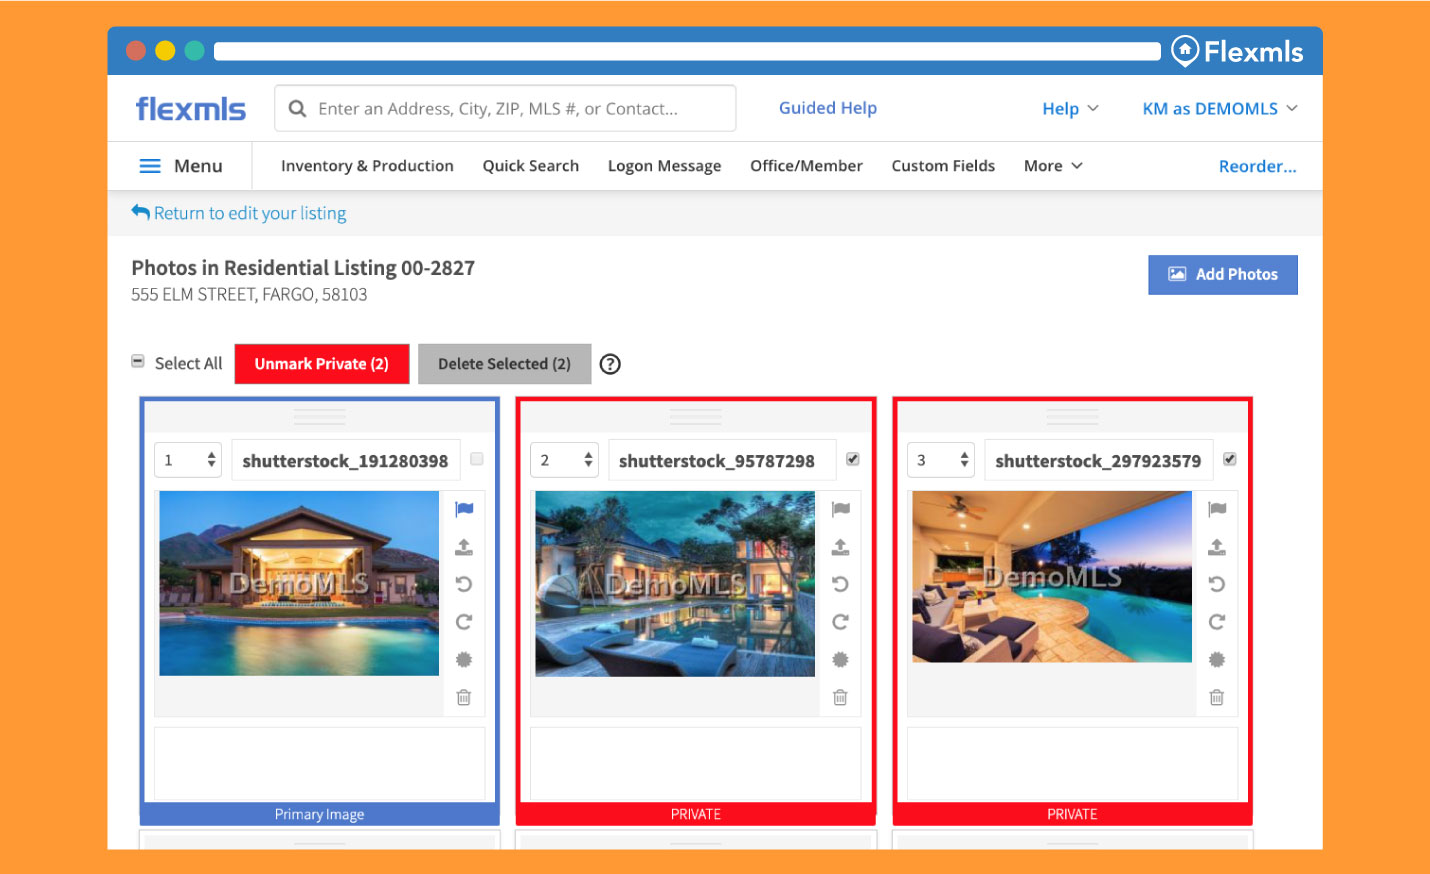Click the private badge icon for shutterstock_191280398
Screen dimensions: 1430x874
pyautogui.click(x=464, y=660)
